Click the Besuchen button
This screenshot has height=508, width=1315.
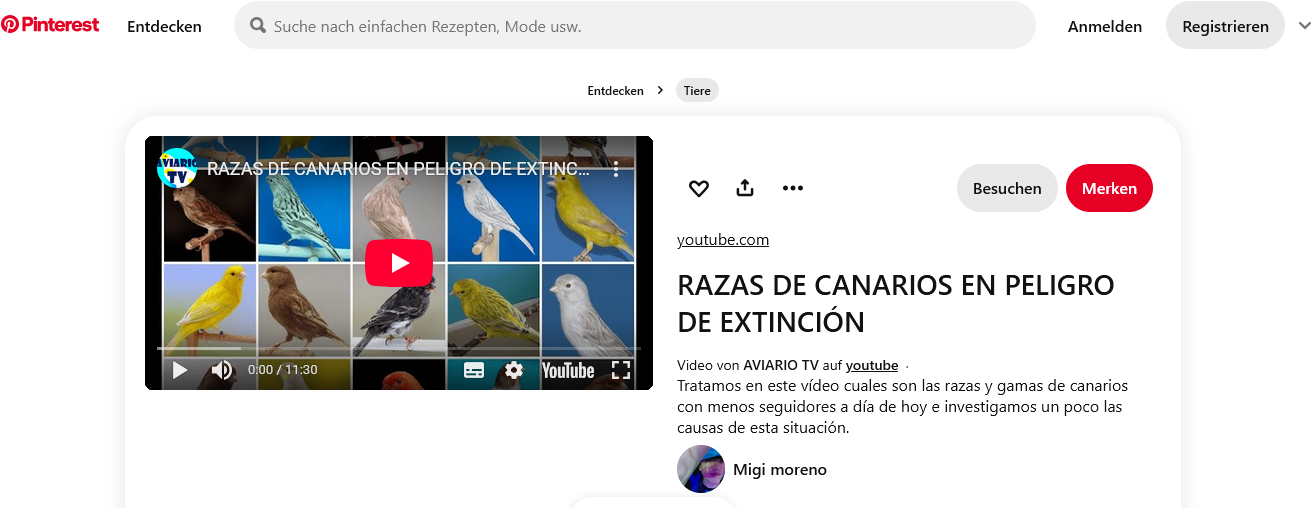click(1007, 188)
